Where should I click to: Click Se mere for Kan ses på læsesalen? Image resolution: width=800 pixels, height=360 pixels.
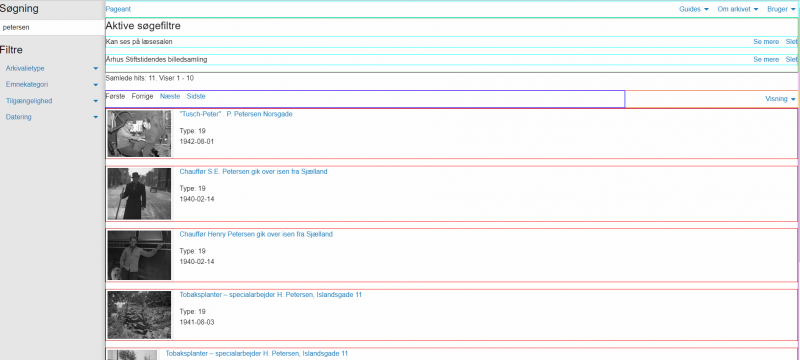coord(766,42)
